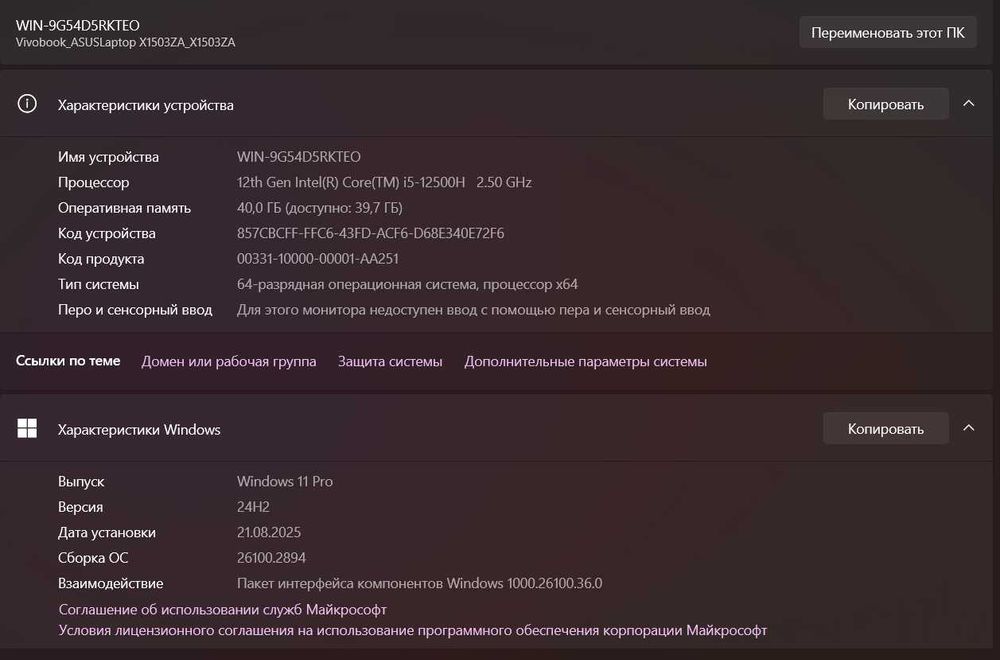Click the PC name WIN-9G54D5RKTEO at top
Screen dimensions: 1000x660
[x=77, y=25]
